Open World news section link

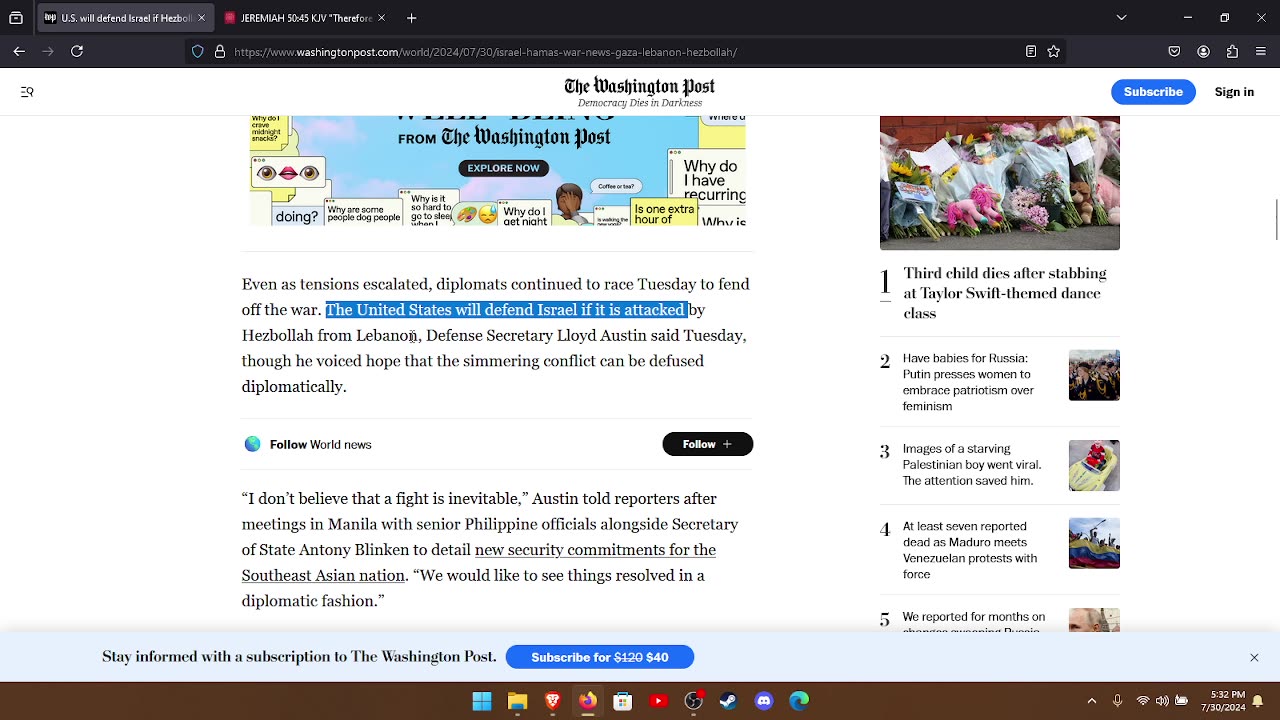coord(340,444)
